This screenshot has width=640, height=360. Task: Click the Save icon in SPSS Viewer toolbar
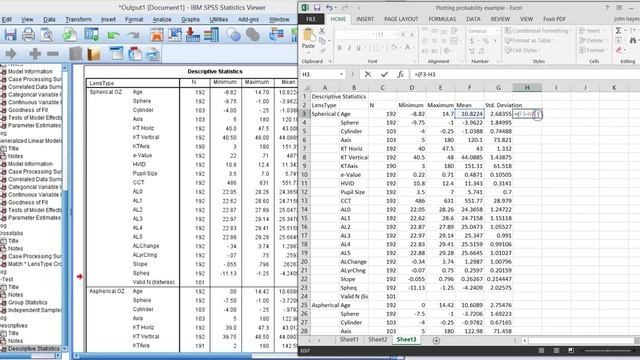[10, 35]
